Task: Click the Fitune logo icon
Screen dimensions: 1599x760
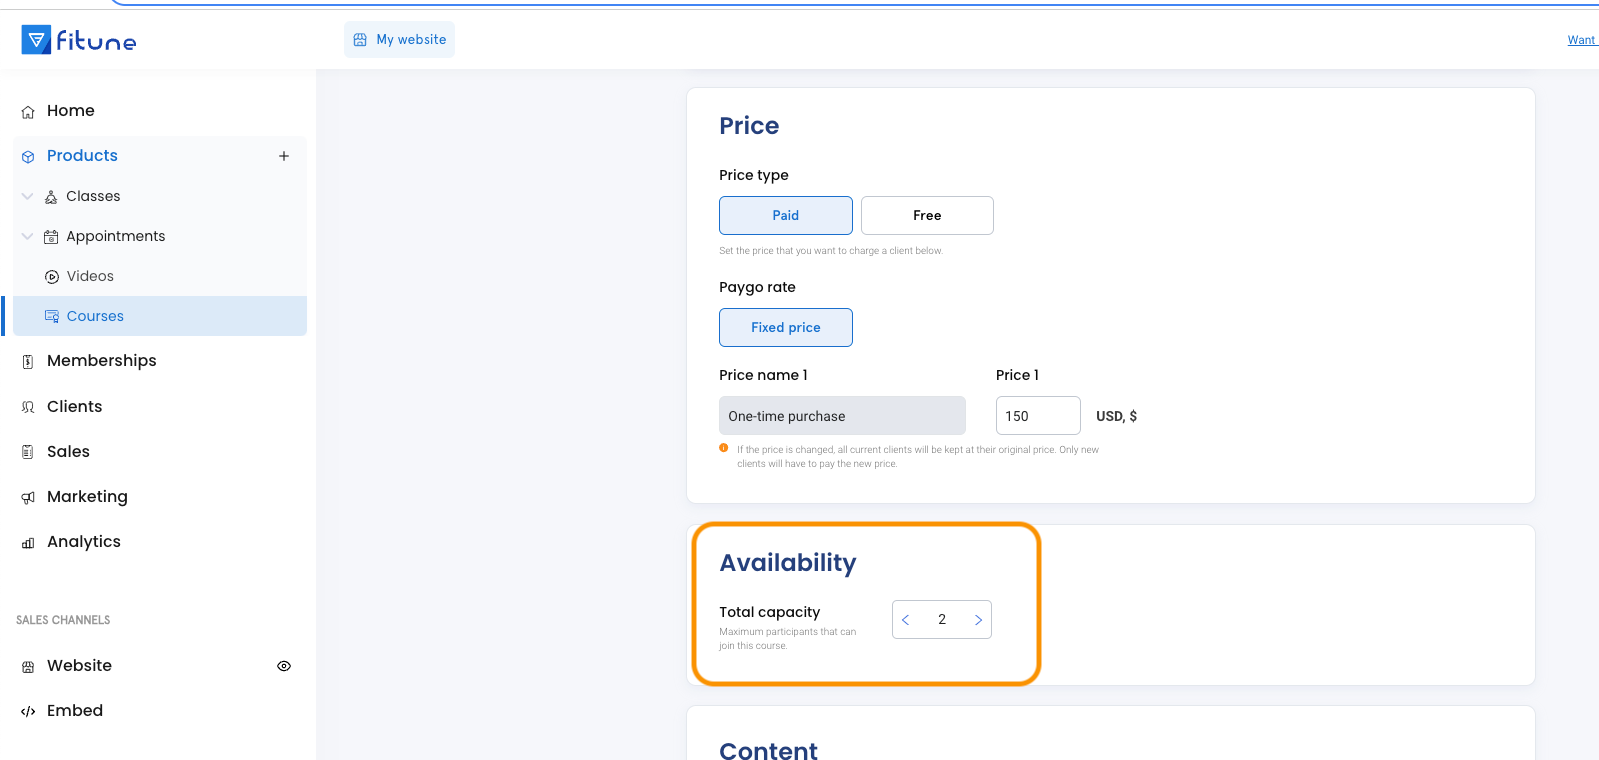Action: click(x=36, y=40)
